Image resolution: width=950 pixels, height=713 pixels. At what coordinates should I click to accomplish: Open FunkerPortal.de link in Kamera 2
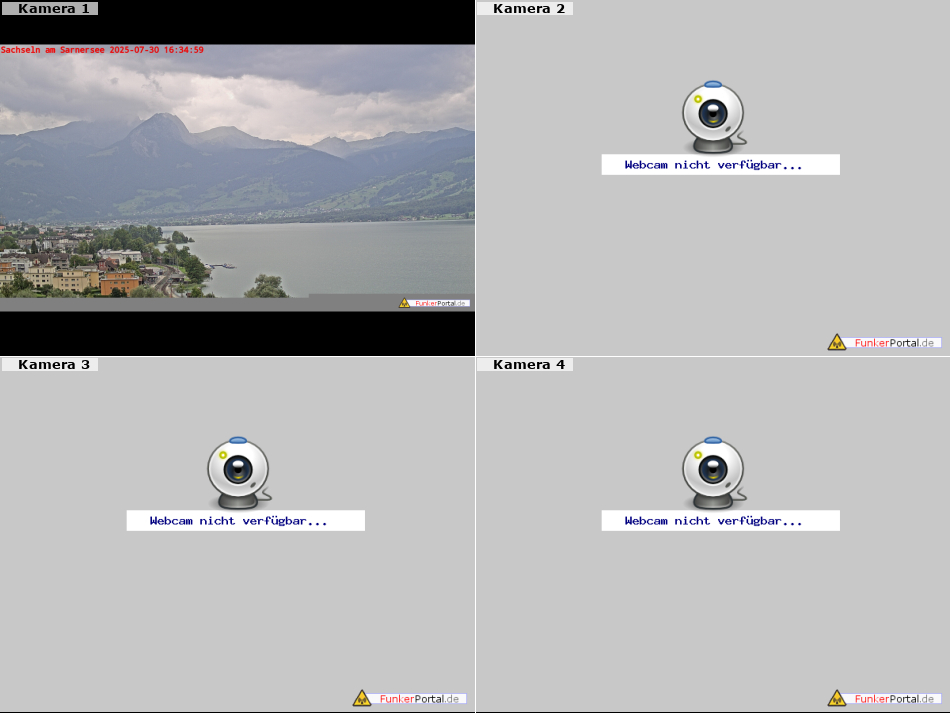885,342
